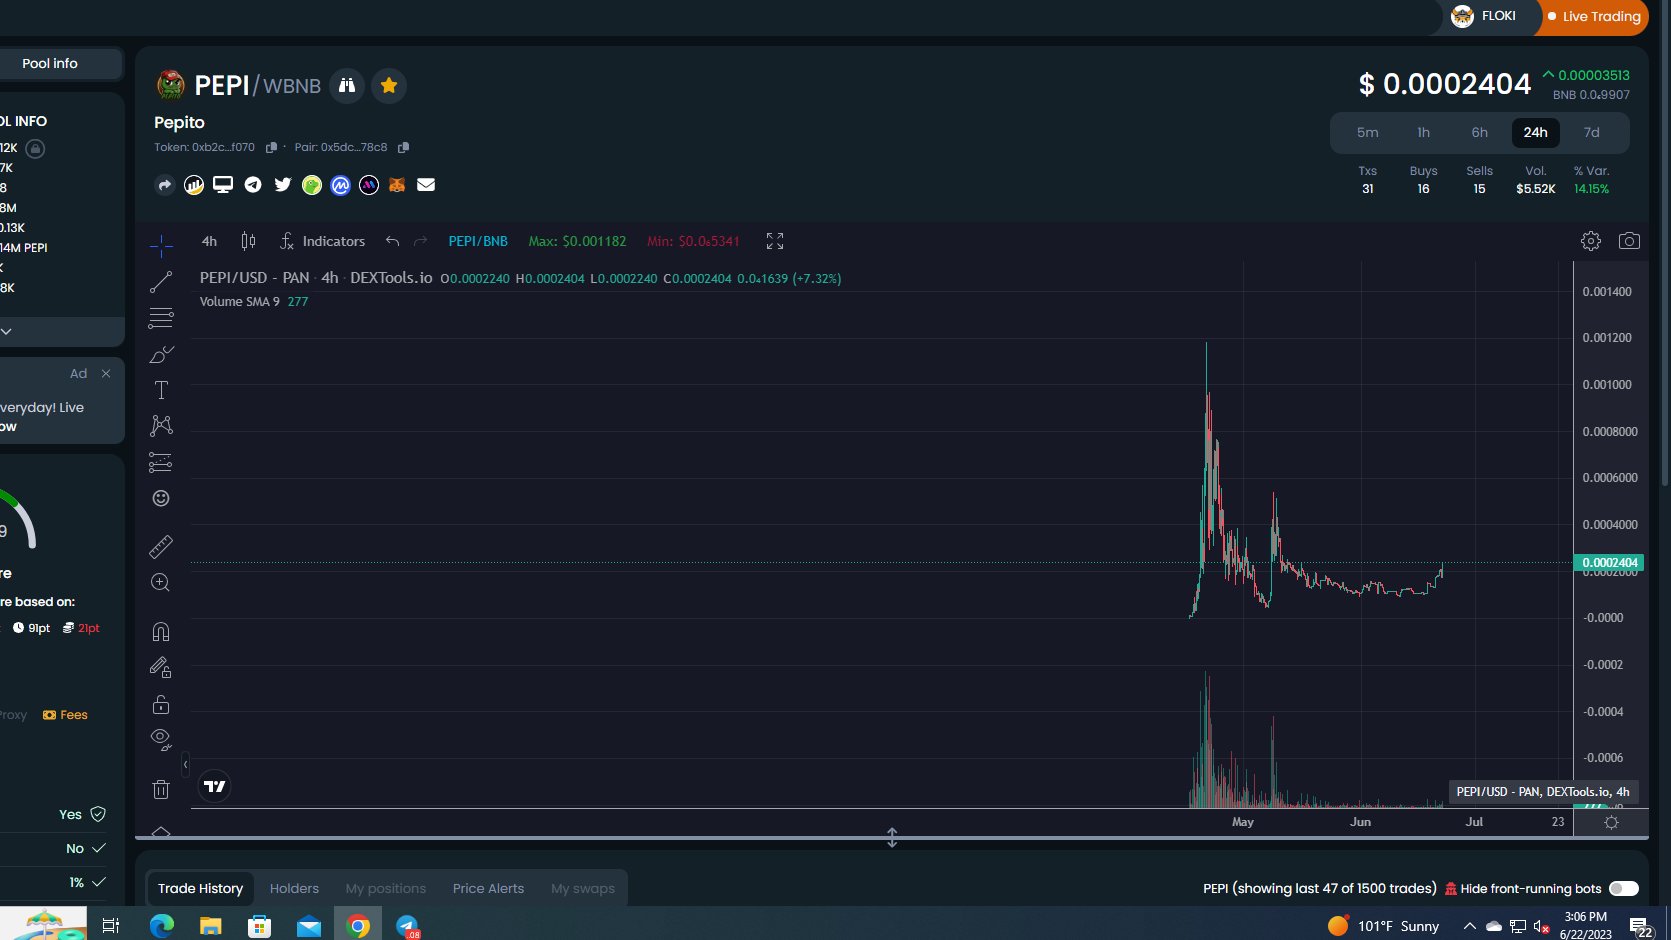Open the patterns drawing tool
Viewport: 1671px width, 940px height.
(x=161, y=426)
